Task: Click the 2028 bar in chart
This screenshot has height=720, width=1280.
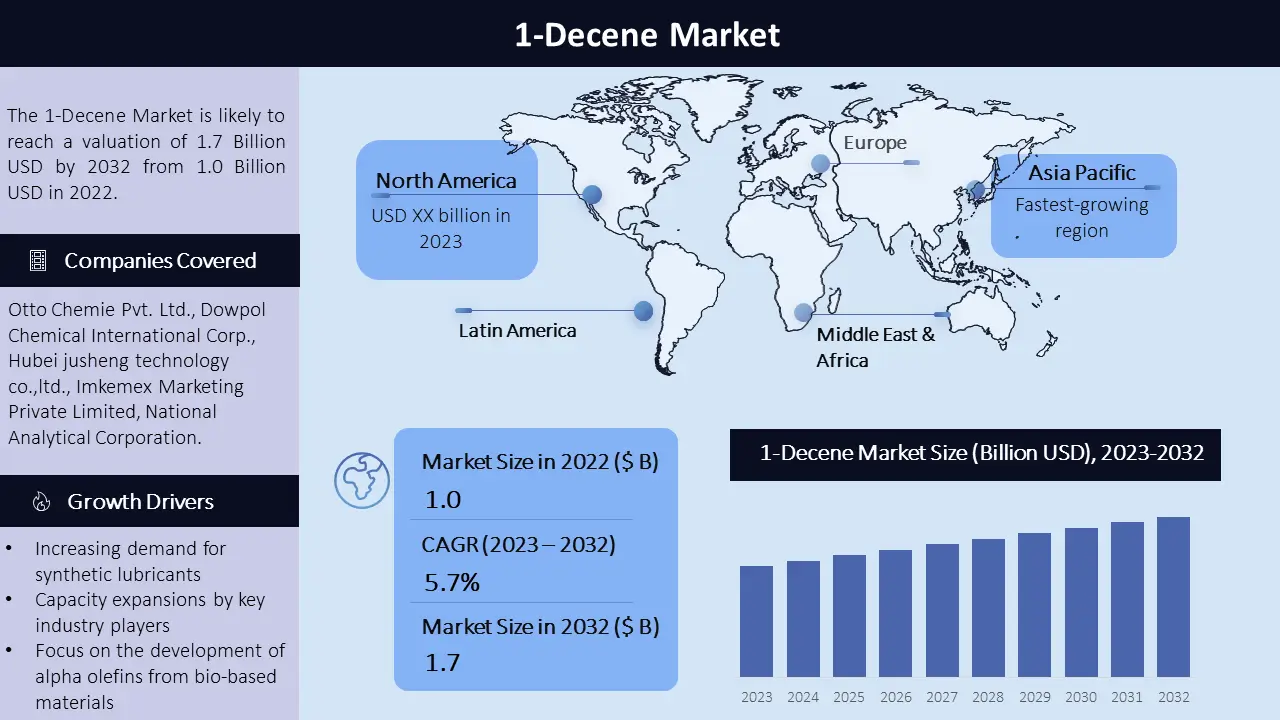Action: [988, 608]
